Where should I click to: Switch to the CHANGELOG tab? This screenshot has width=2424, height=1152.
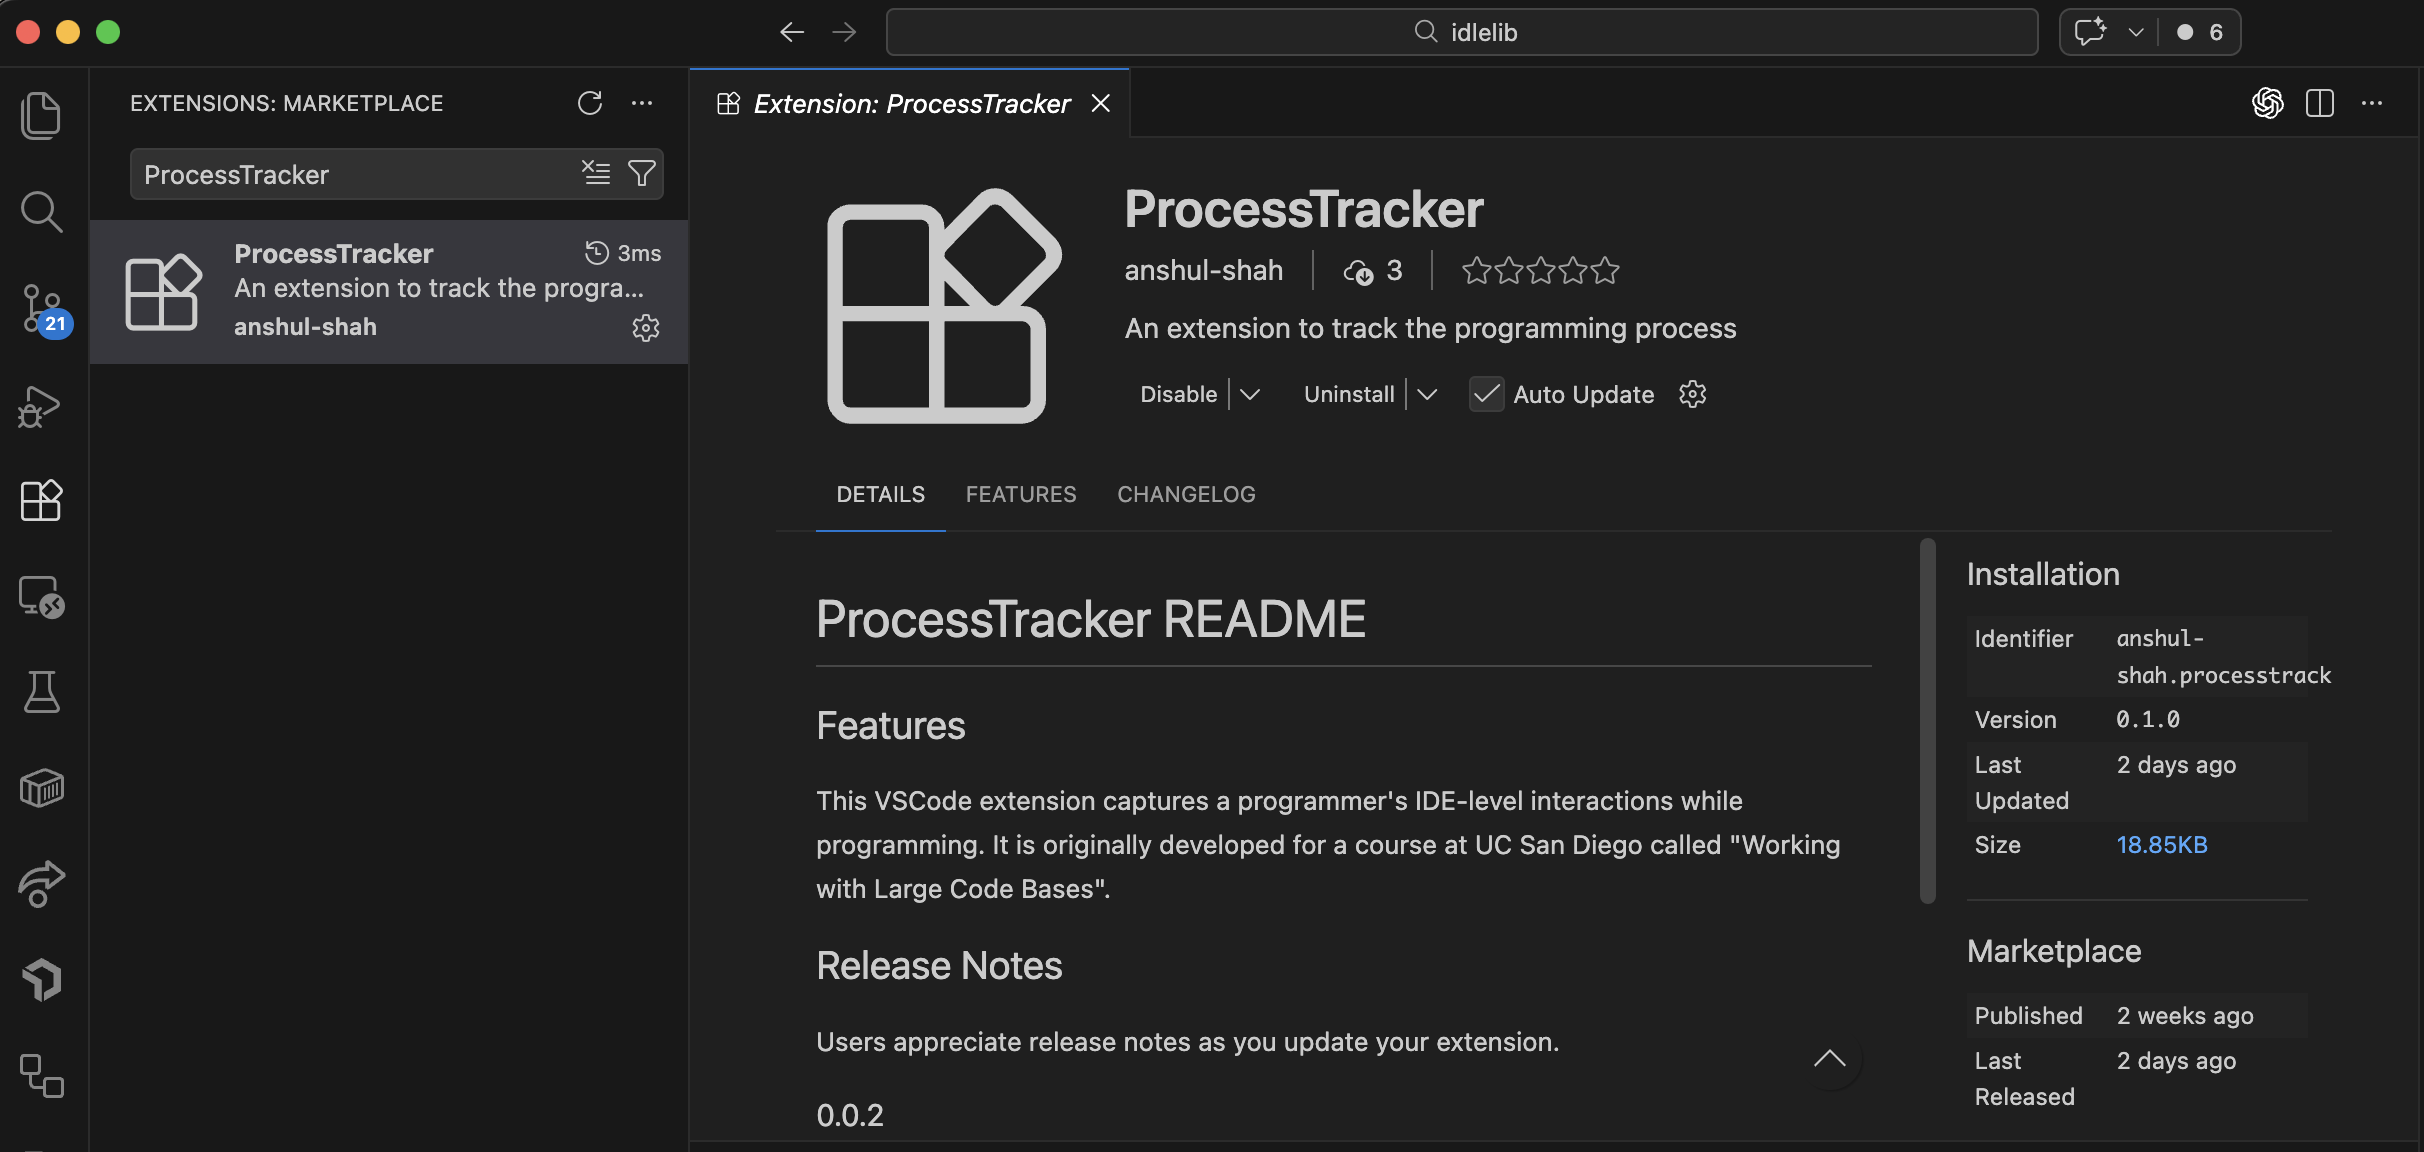coord(1186,494)
